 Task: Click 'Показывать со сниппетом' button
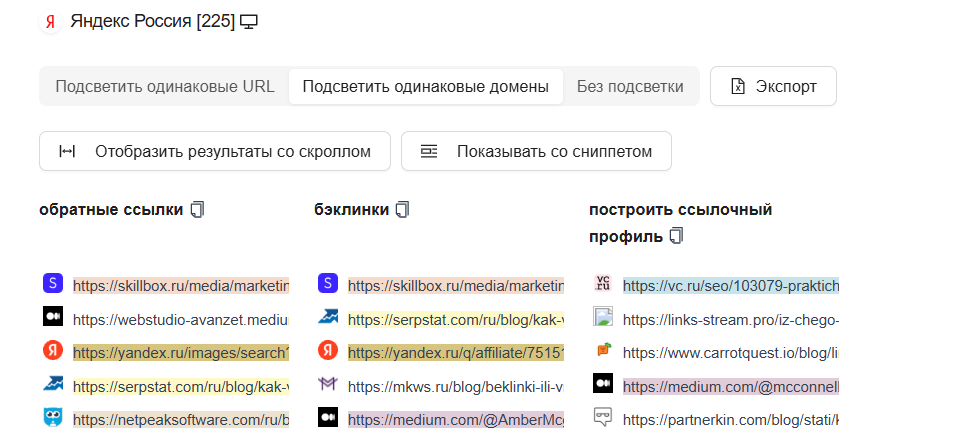(536, 151)
